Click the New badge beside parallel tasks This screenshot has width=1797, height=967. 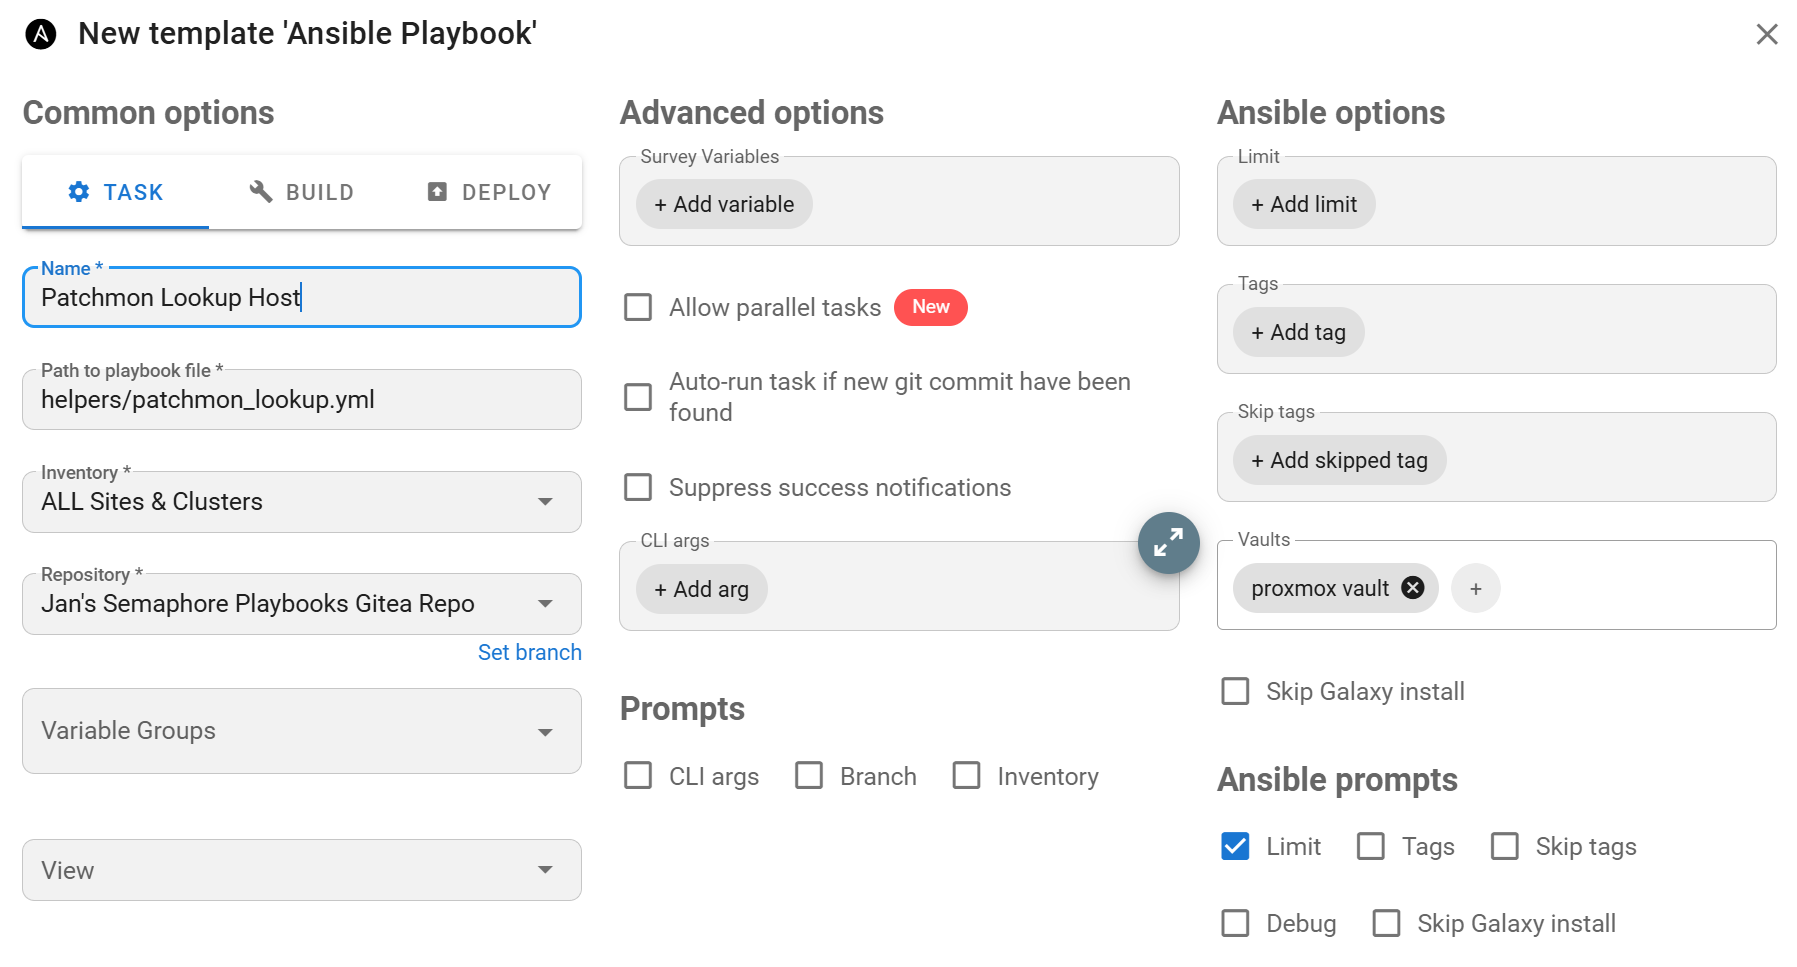(x=931, y=307)
